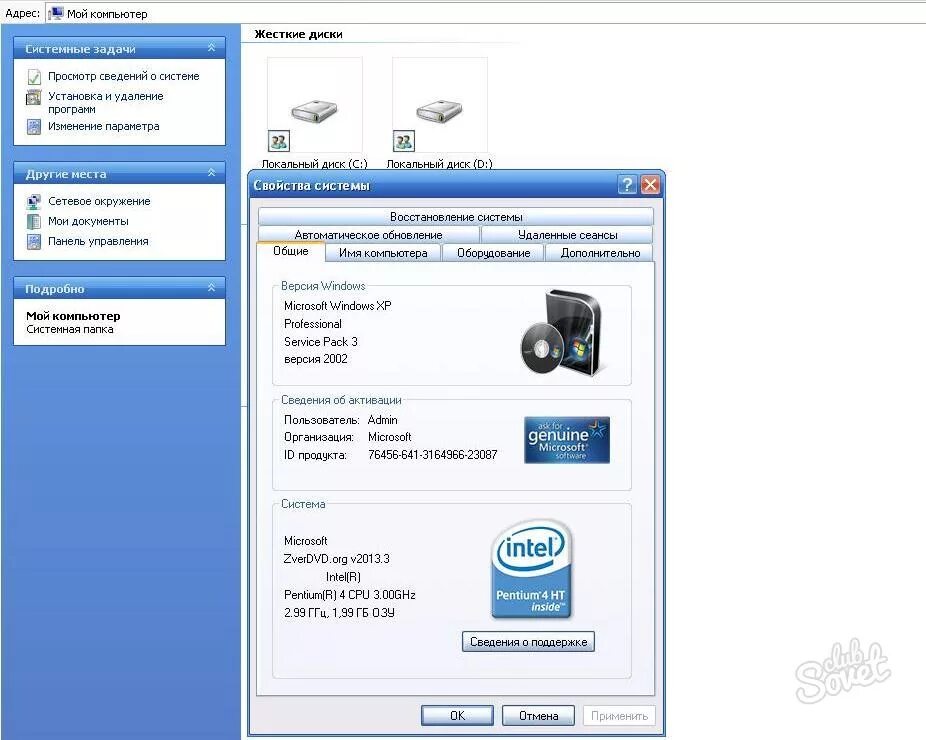Image resolution: width=926 pixels, height=740 pixels.
Task: Click the My Computer icon in the address bar
Action: pos(56,13)
